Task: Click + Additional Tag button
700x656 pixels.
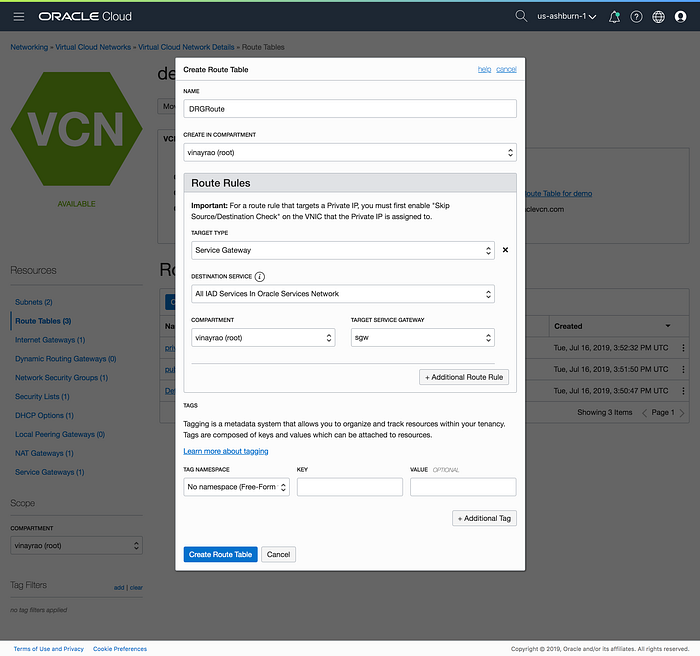Action: pyautogui.click(x=484, y=518)
